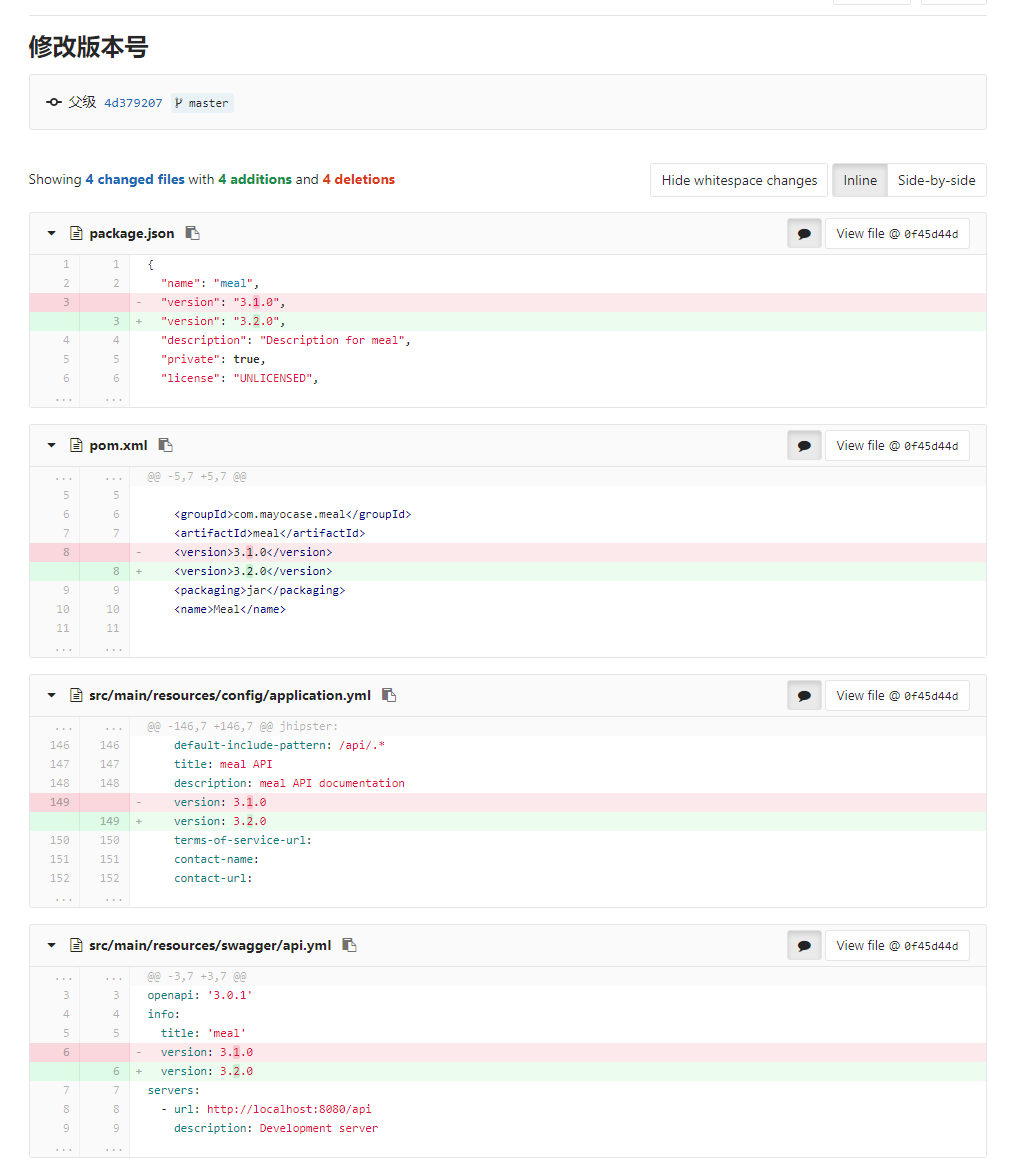Switch to Side-by-side diff view

[x=936, y=180]
